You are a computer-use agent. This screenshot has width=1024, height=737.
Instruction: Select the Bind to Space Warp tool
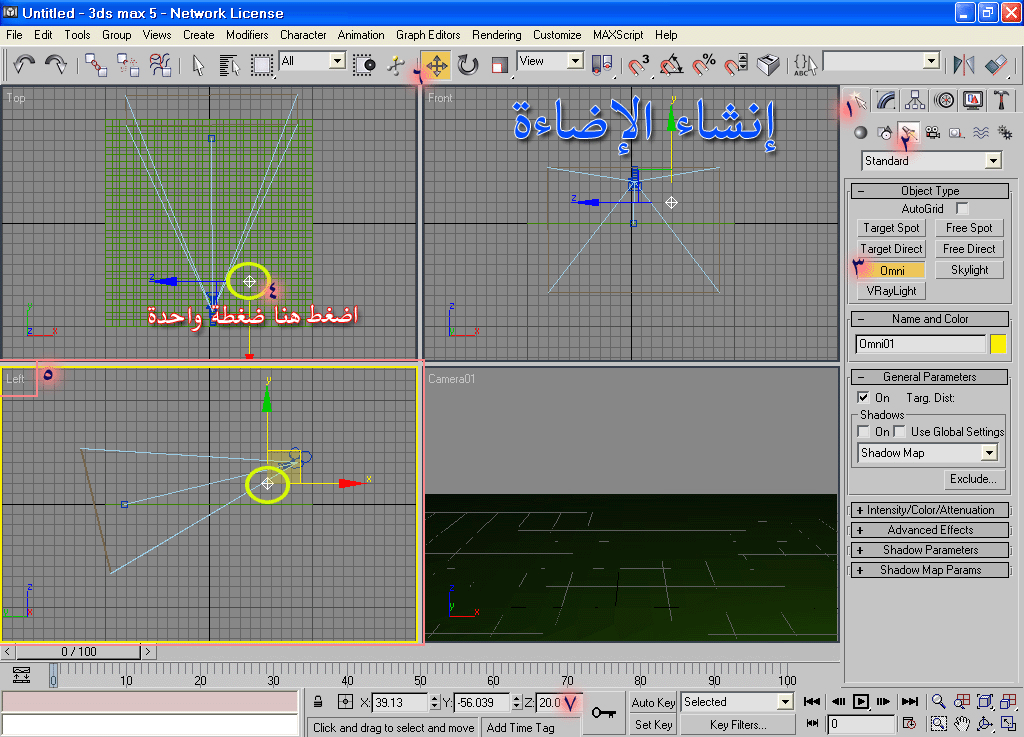click(160, 65)
